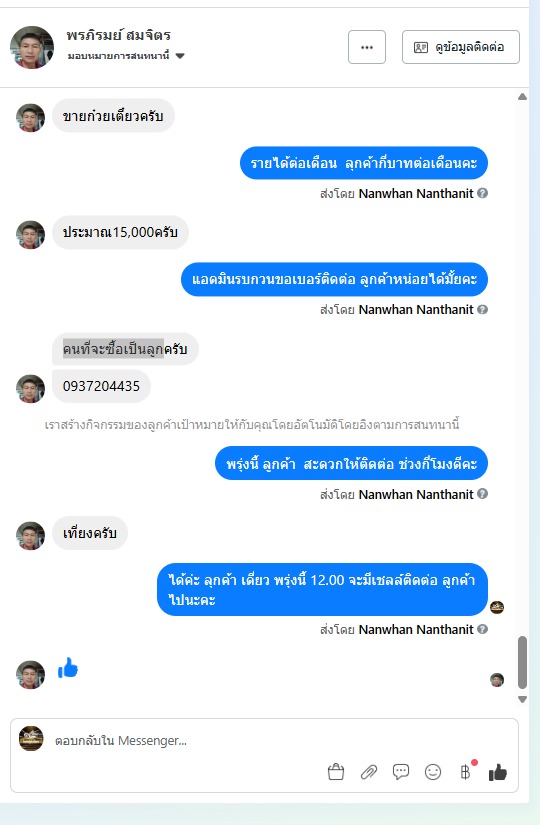This screenshot has height=825, width=540.
Task: Expand the มอบหมายการสนทนานี้ assignment dropdown
Action: pyautogui.click(x=126, y=55)
